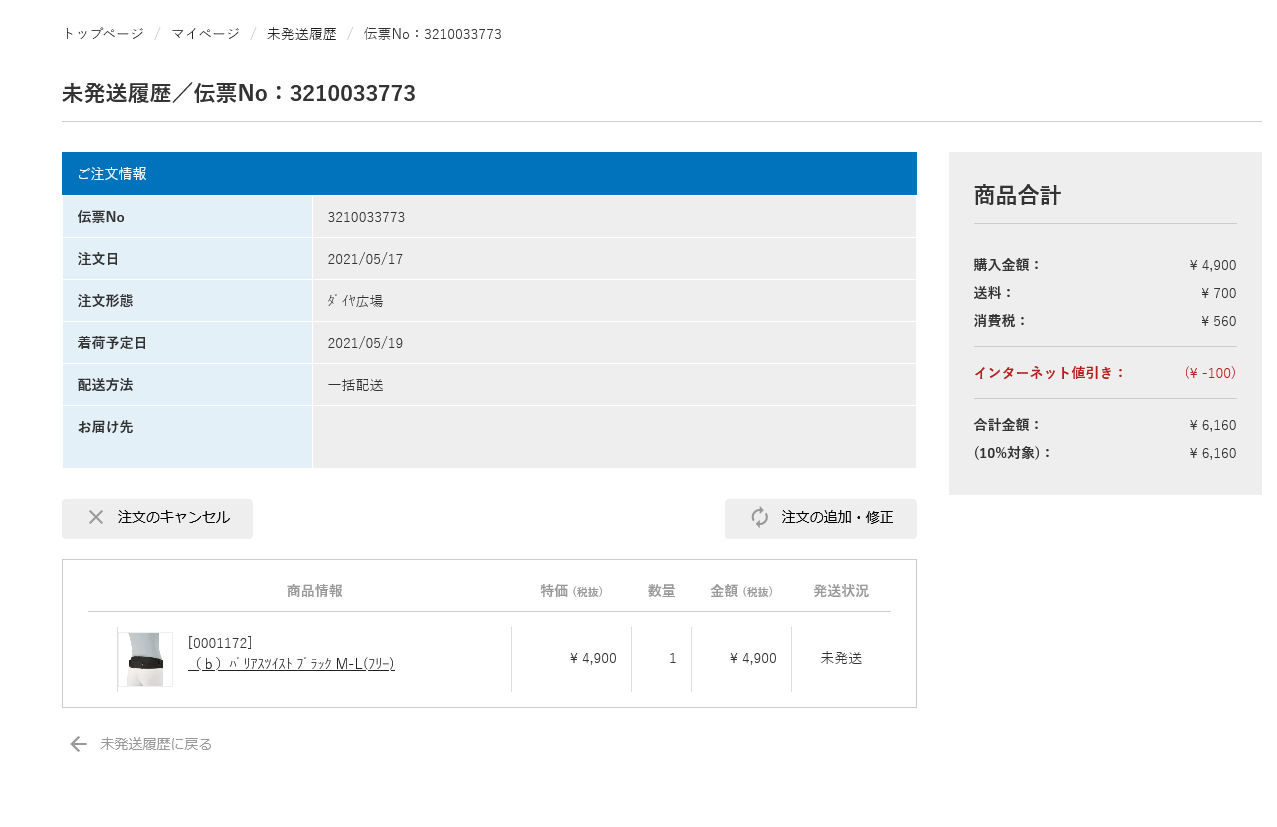The height and width of the screenshot is (827, 1277).
Task: Click the インターネット値引き label
Action: (x=1050, y=372)
